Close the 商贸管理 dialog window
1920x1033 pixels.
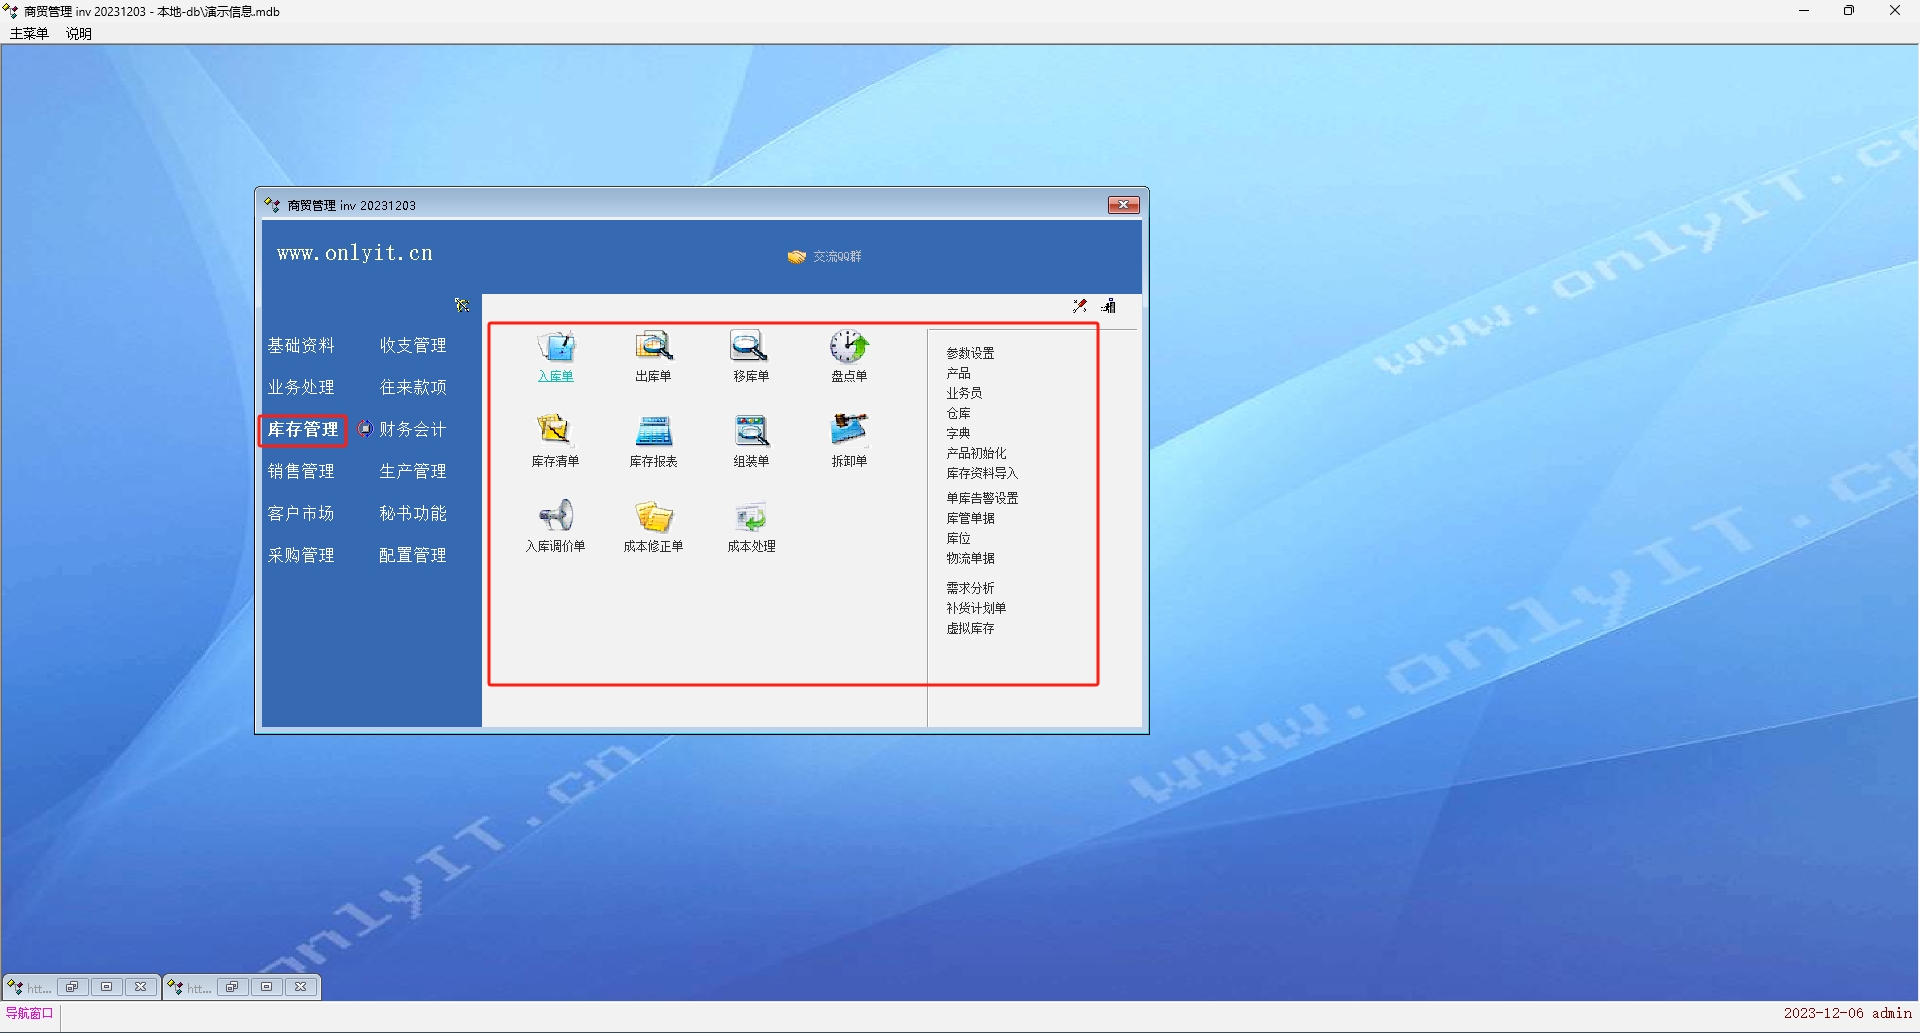pos(1123,205)
